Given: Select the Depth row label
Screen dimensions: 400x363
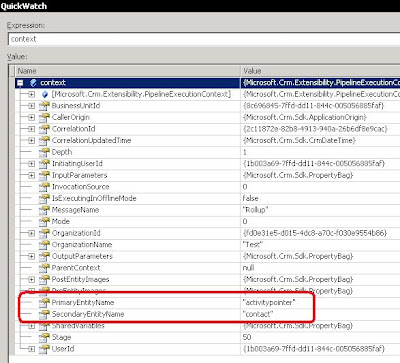Looking at the screenshot, I should point(62,152).
